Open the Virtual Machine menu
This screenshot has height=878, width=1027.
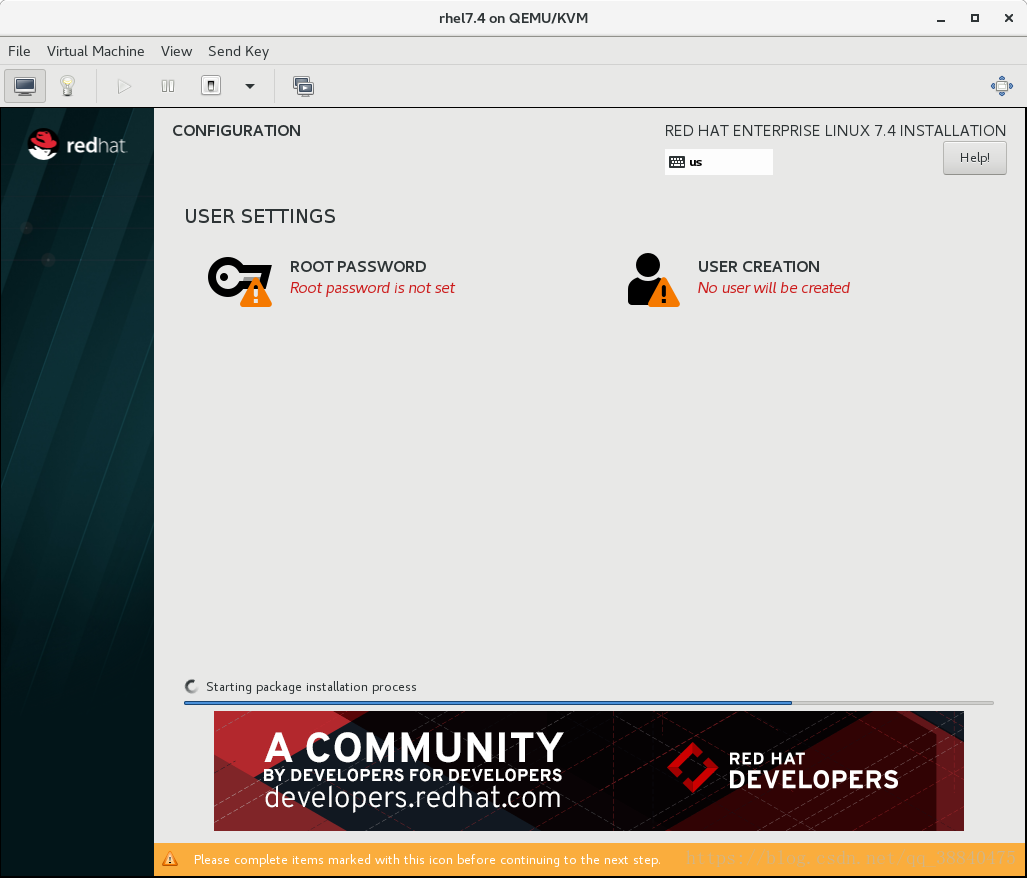coord(96,51)
